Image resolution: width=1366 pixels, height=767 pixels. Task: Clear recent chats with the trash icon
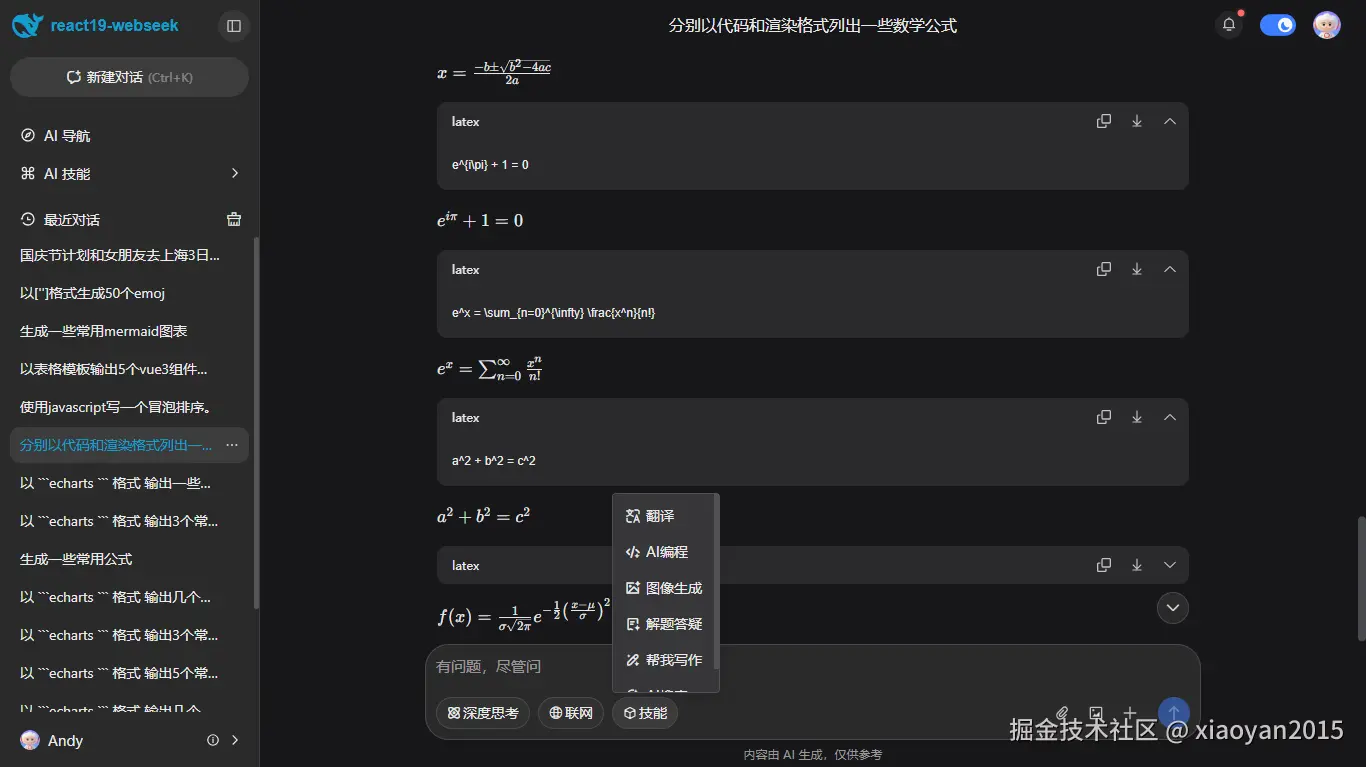click(x=234, y=219)
